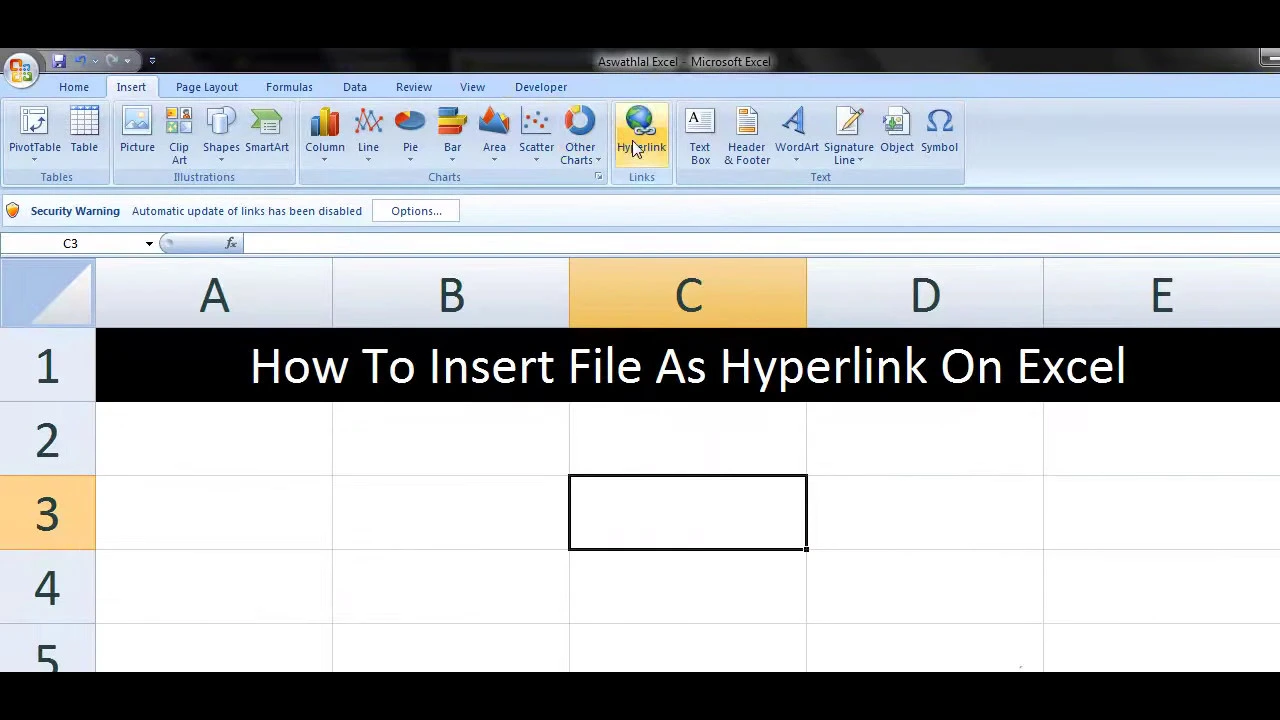Click inside the formula bar
The height and width of the screenshot is (720, 1280).
tap(760, 243)
